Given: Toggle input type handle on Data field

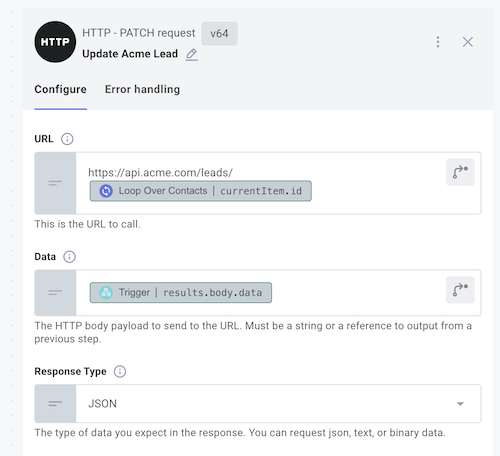Looking at the screenshot, I should [55, 293].
